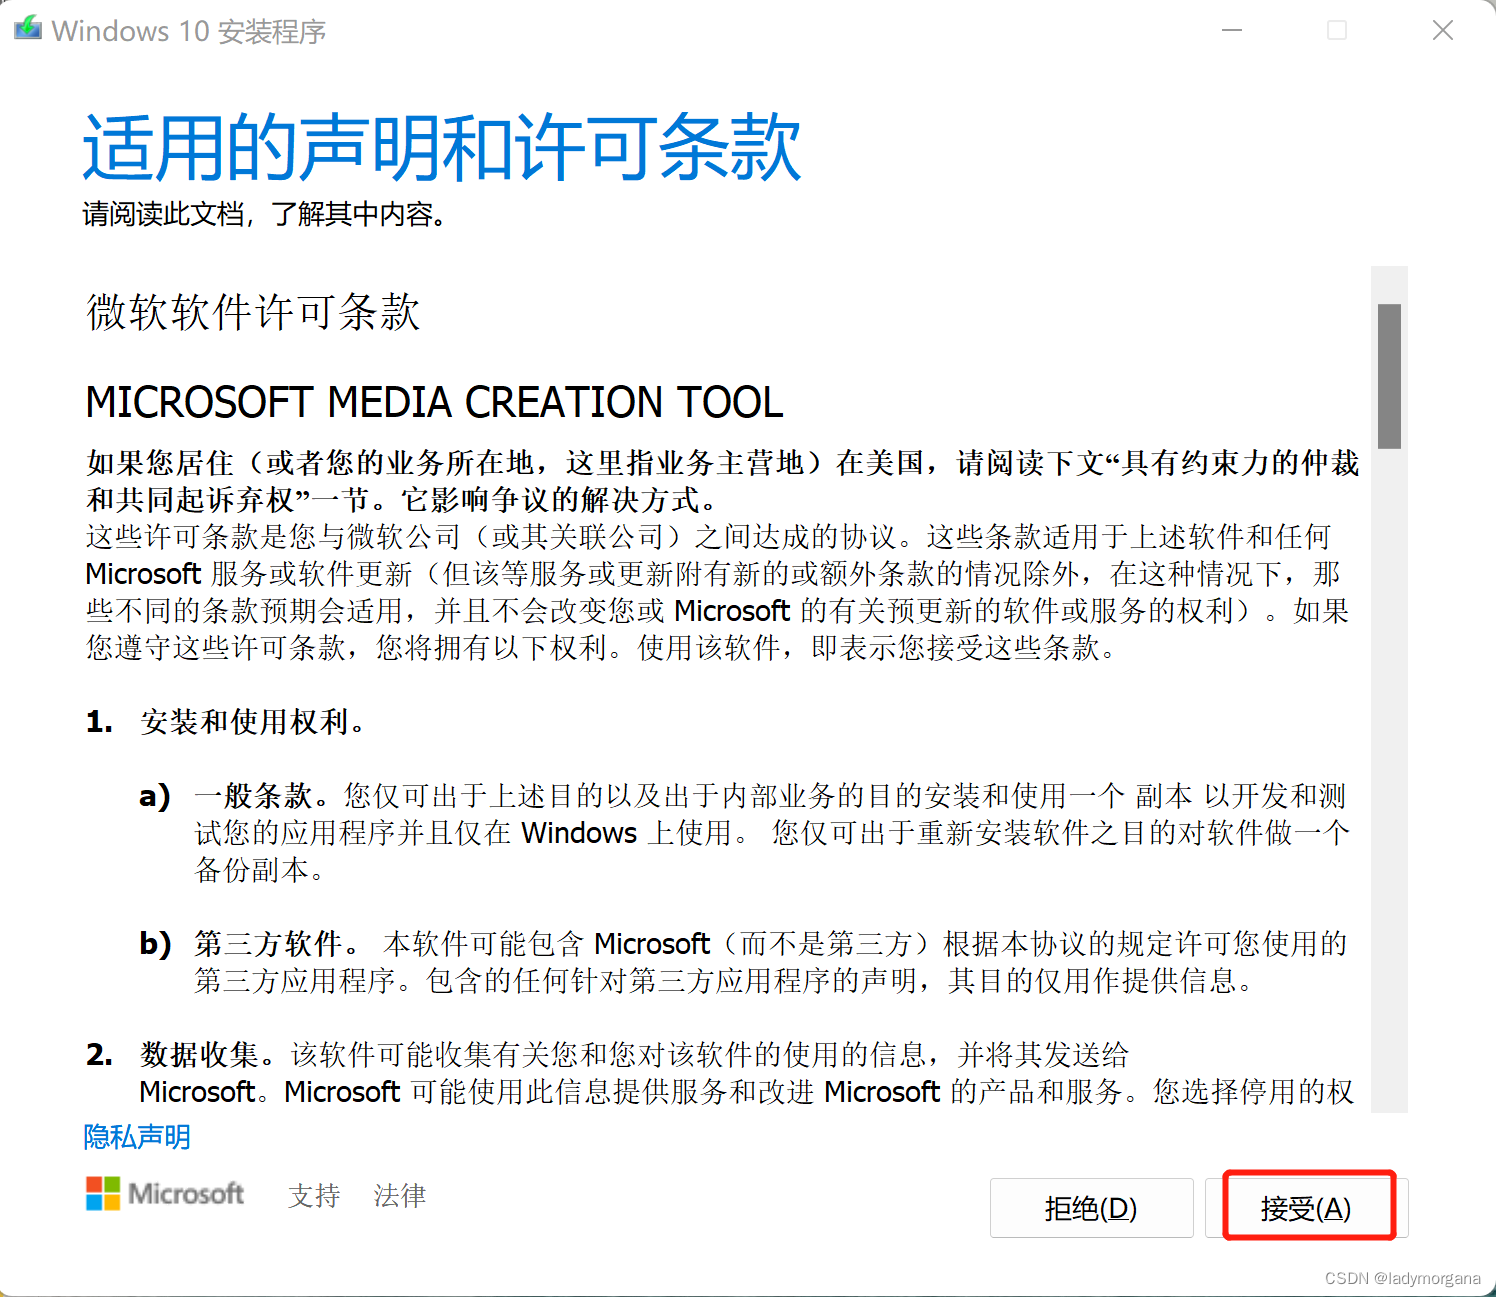Click the 微软软件许可条款 heading
Viewport: 1496px width, 1297px height.
coord(253,312)
